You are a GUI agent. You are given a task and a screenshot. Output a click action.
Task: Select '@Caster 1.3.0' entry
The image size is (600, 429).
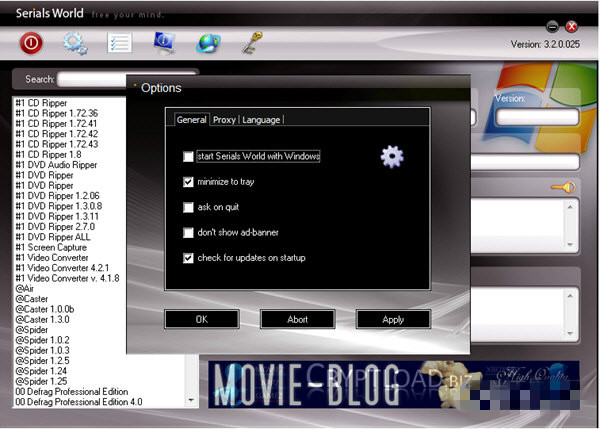pyautogui.click(x=42, y=320)
